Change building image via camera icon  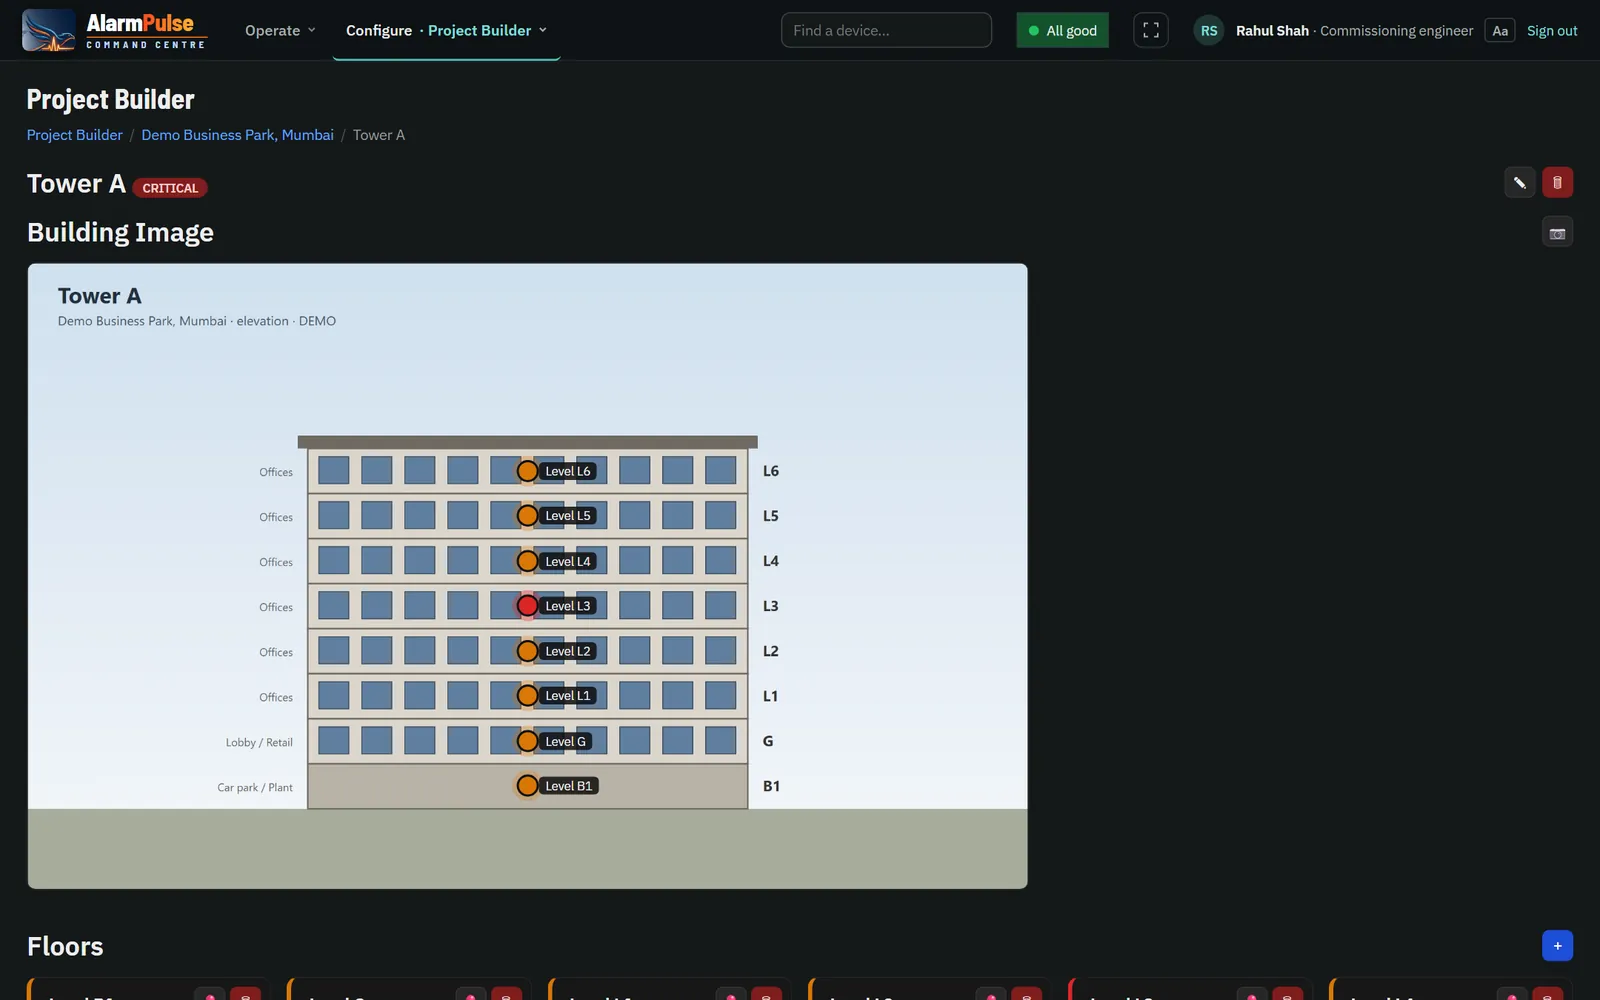click(x=1557, y=232)
